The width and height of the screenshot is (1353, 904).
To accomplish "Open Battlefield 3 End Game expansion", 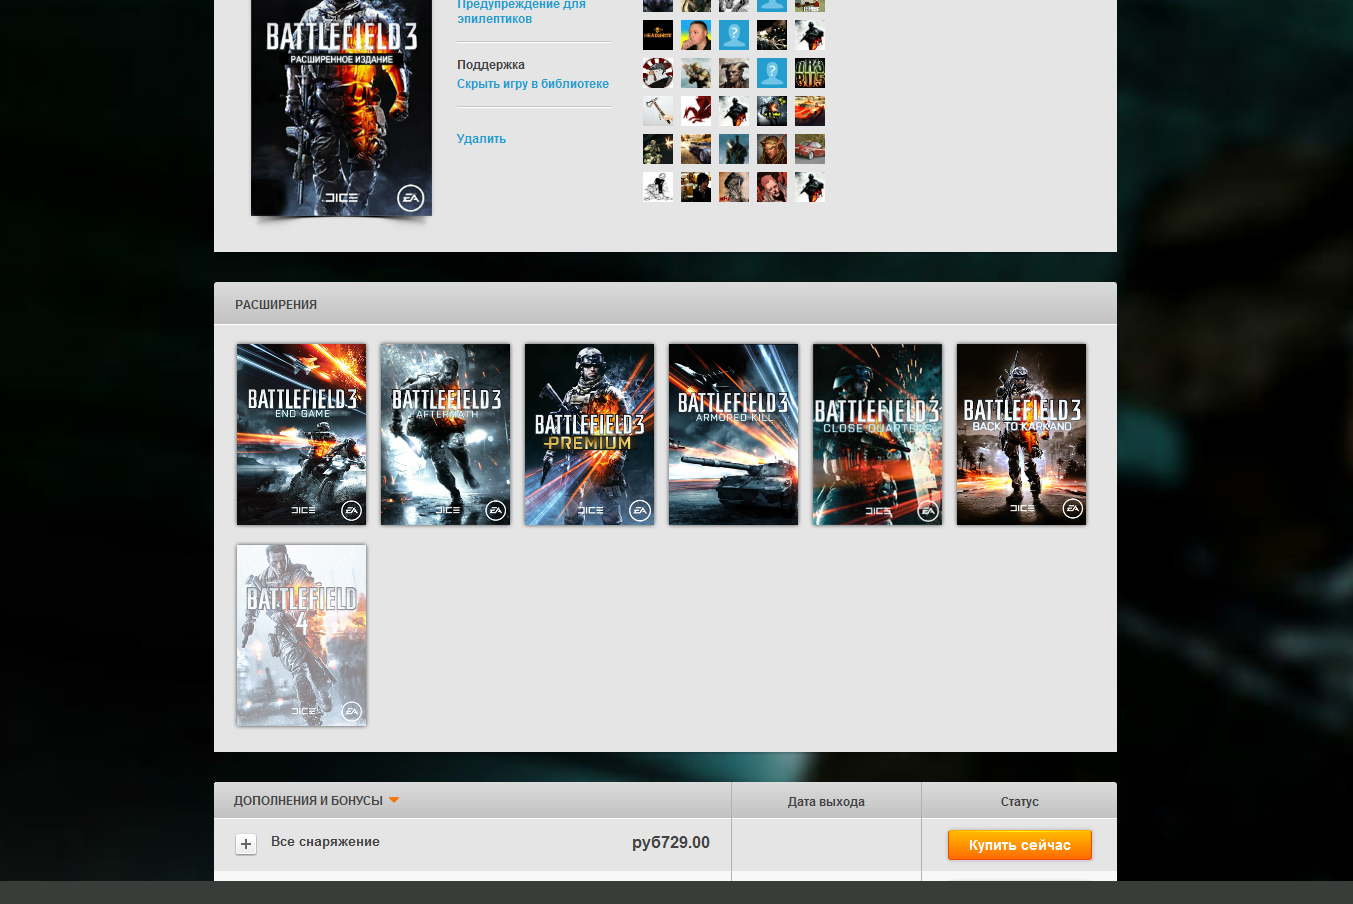I will click(x=301, y=434).
